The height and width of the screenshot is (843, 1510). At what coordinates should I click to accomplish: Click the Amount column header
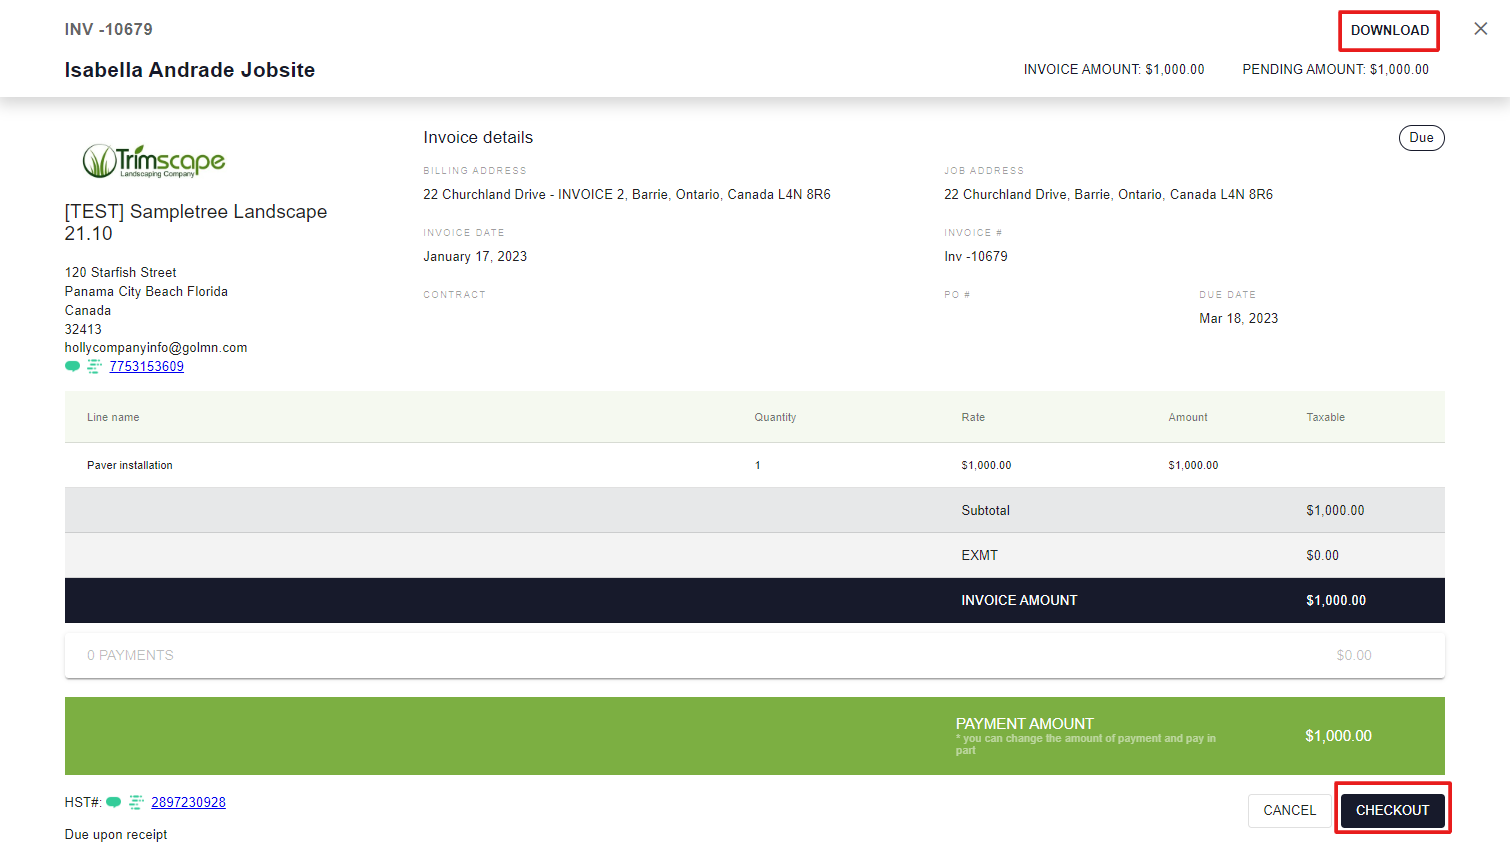[1188, 417]
